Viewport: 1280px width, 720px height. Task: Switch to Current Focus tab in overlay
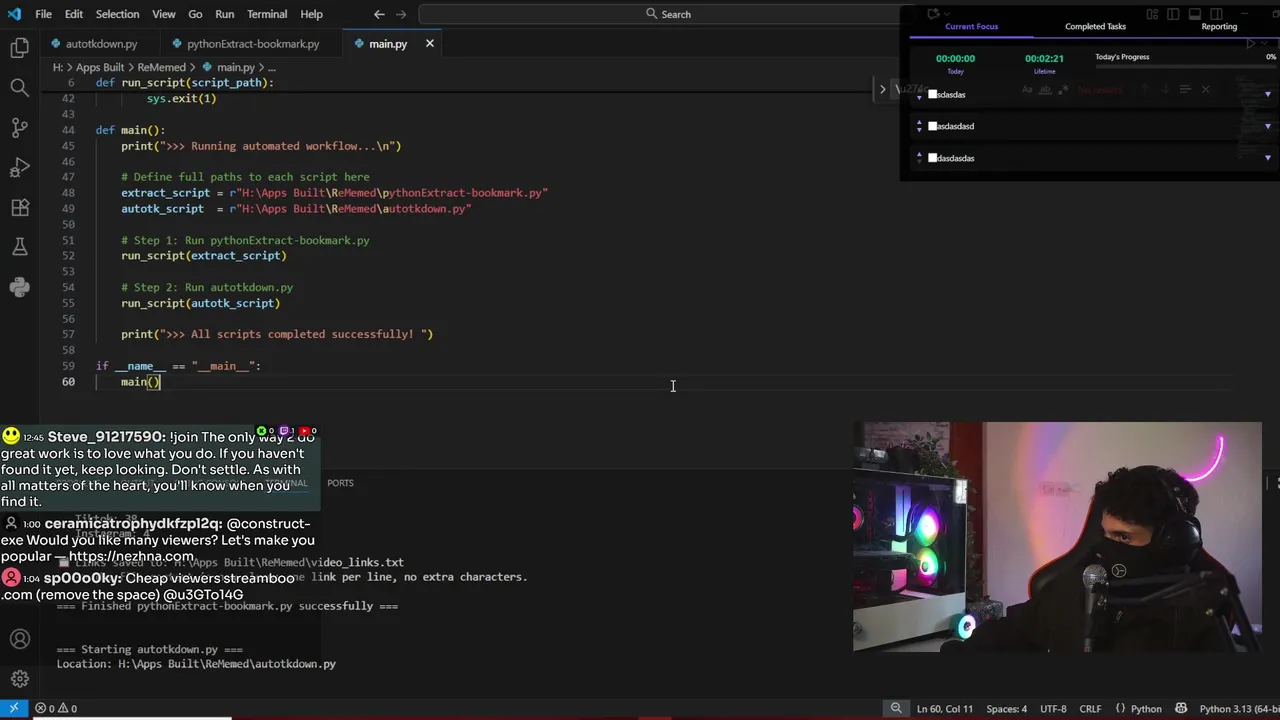pyautogui.click(x=971, y=27)
